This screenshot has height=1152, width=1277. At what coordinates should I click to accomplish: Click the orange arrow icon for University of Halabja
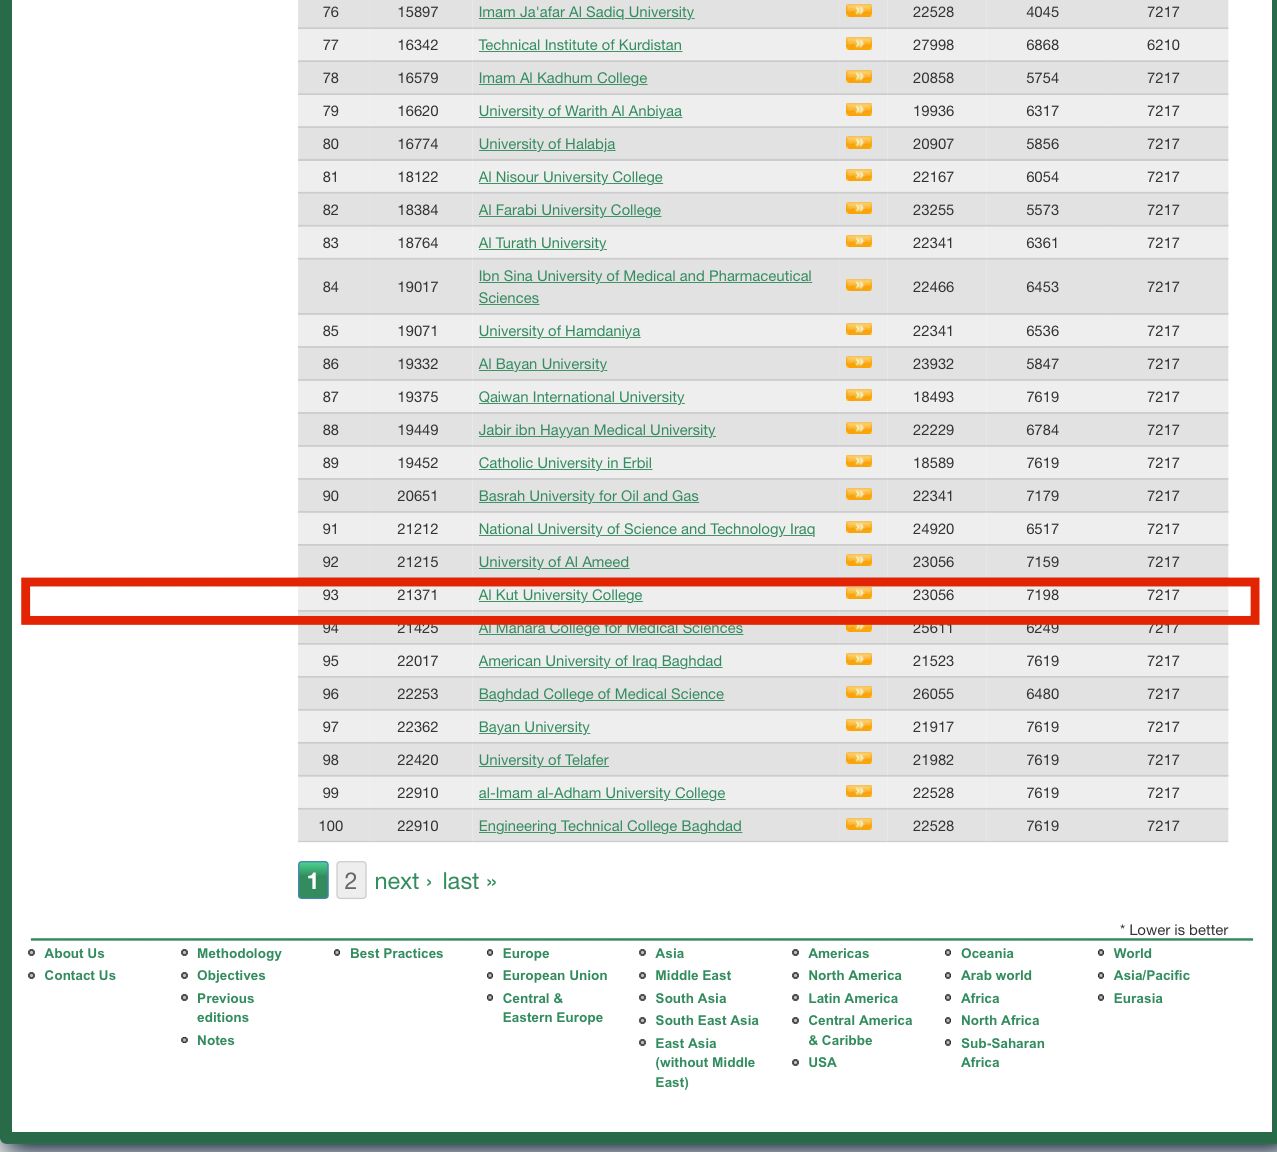858,143
